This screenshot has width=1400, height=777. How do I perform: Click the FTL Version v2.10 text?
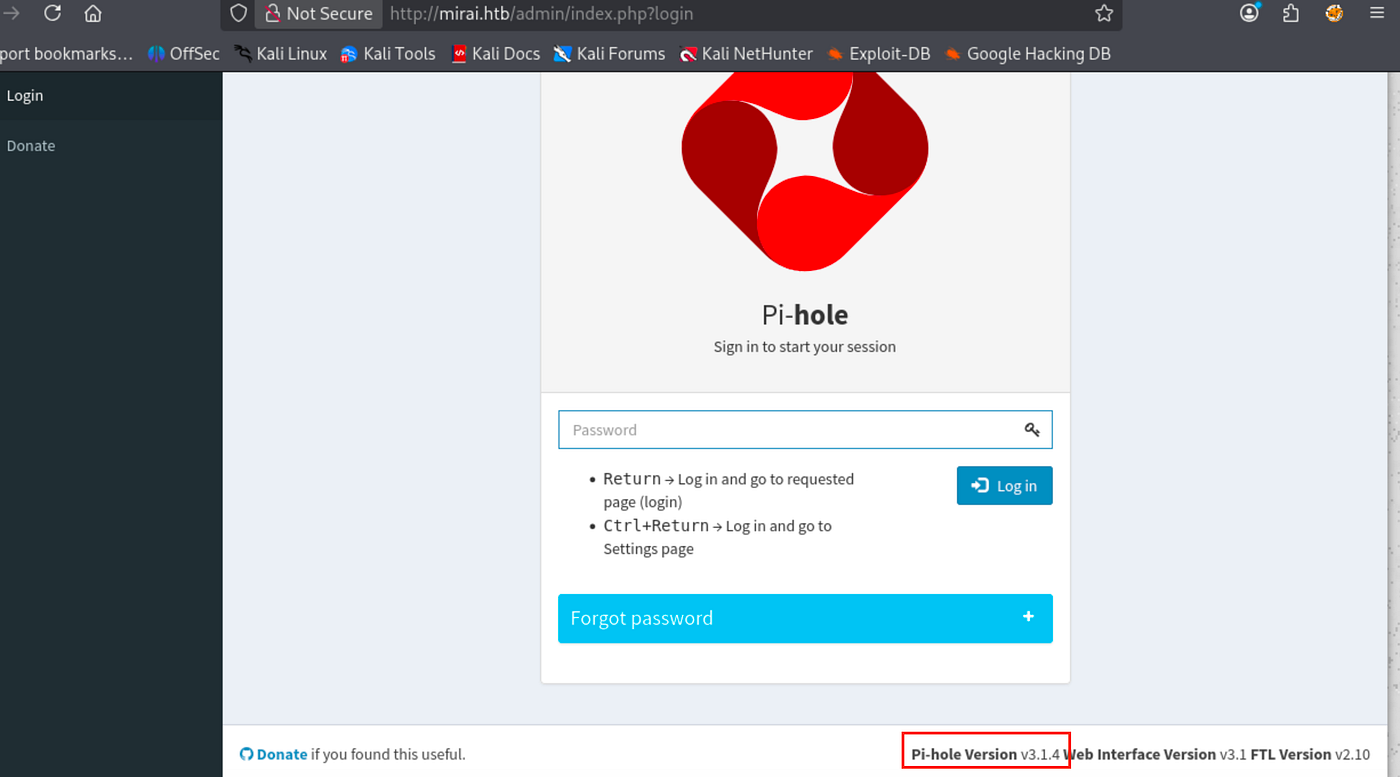[1310, 754]
